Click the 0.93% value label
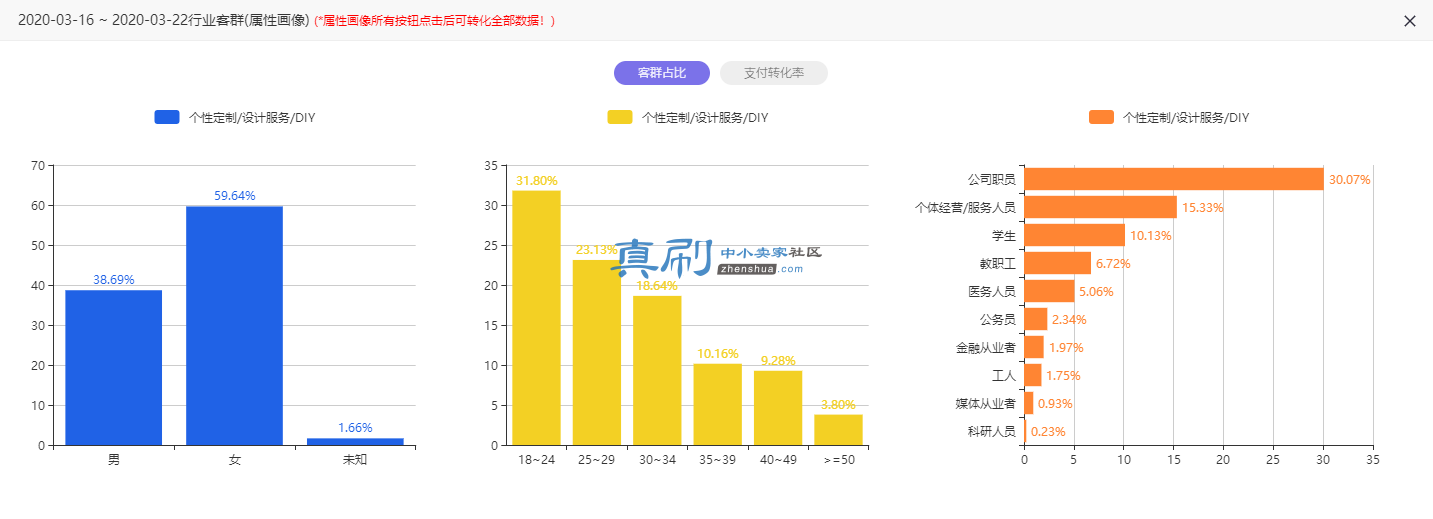Viewport: 1433px width, 519px height. tap(1055, 404)
